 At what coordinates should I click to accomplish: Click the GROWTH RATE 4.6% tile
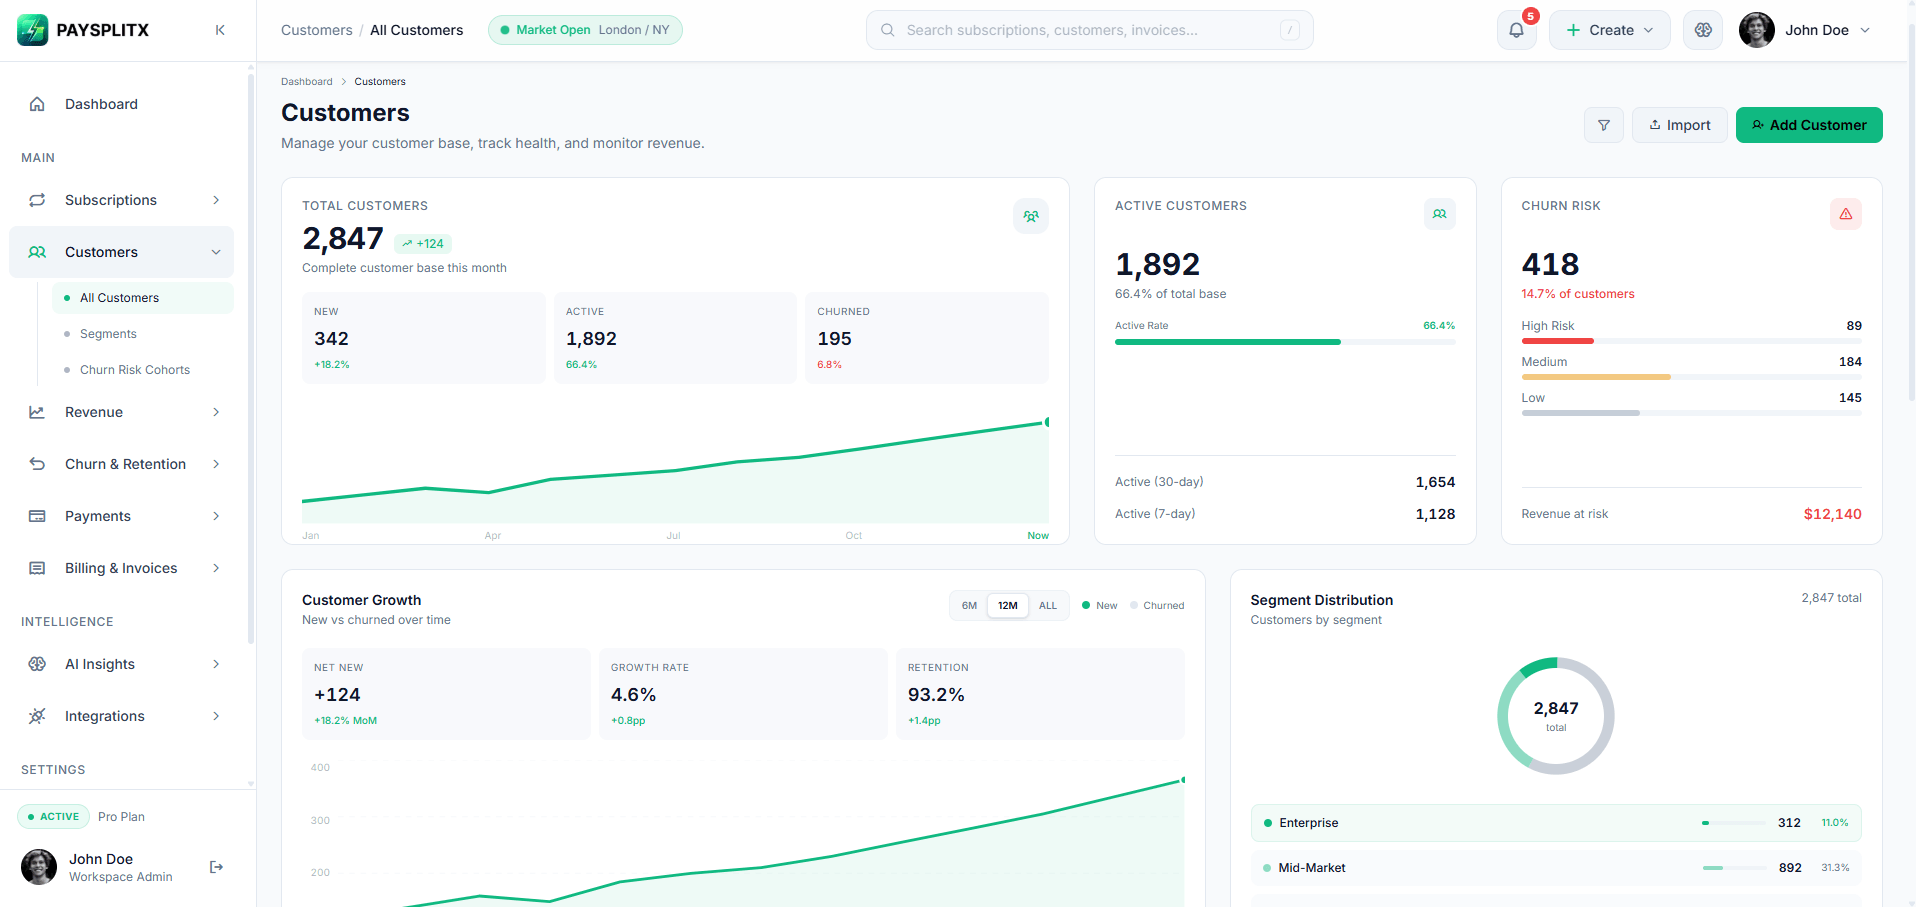click(743, 694)
